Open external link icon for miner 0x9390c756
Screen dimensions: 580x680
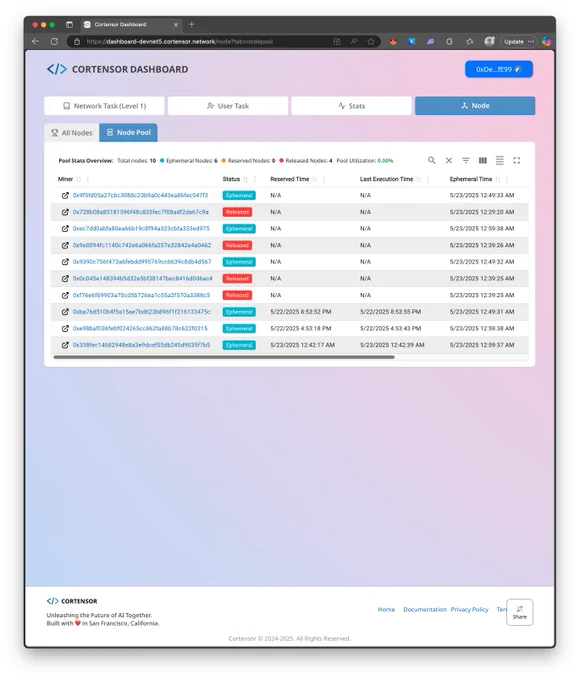(x=65, y=262)
